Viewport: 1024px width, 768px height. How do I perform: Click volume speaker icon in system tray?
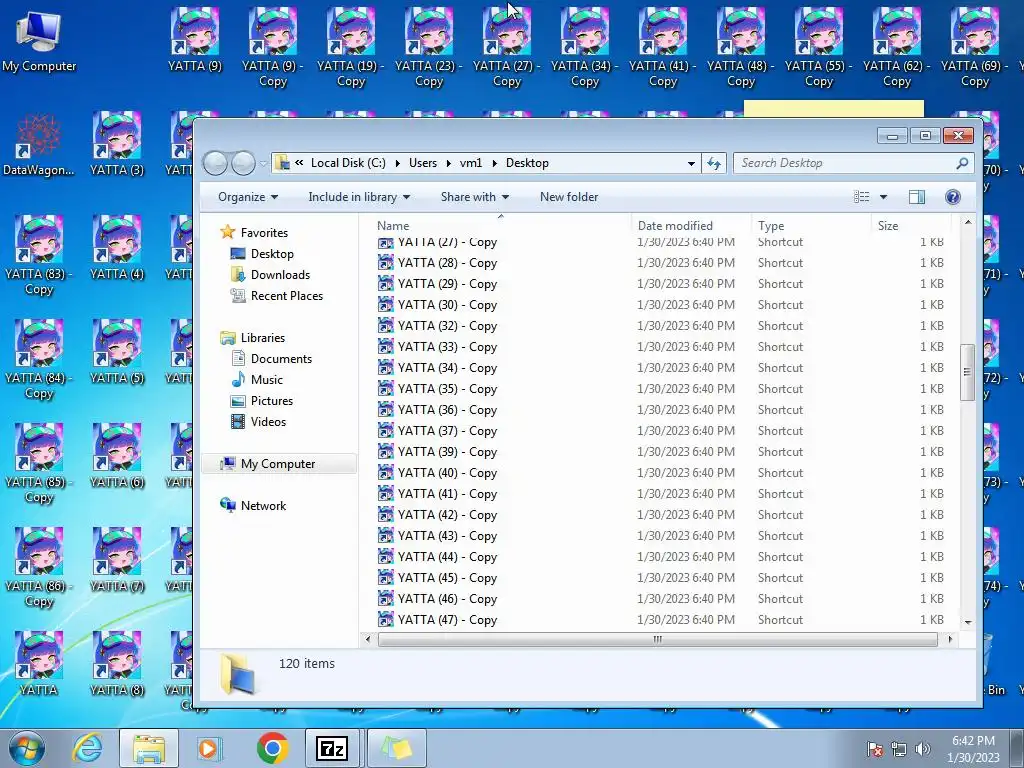pyautogui.click(x=922, y=749)
